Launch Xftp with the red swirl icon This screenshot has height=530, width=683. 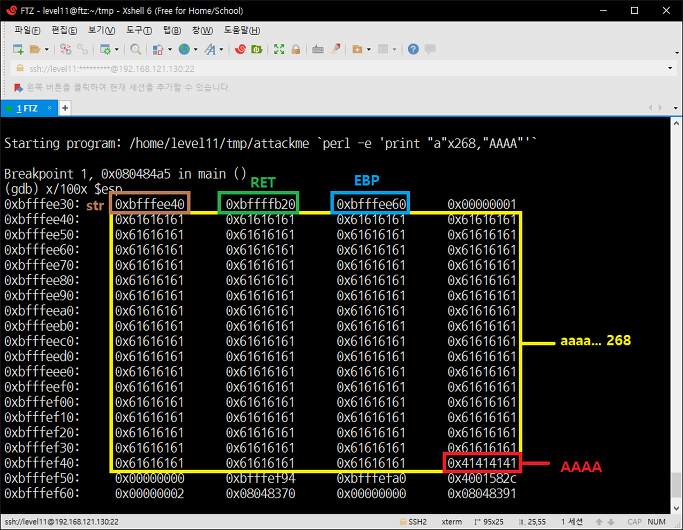coord(240,49)
